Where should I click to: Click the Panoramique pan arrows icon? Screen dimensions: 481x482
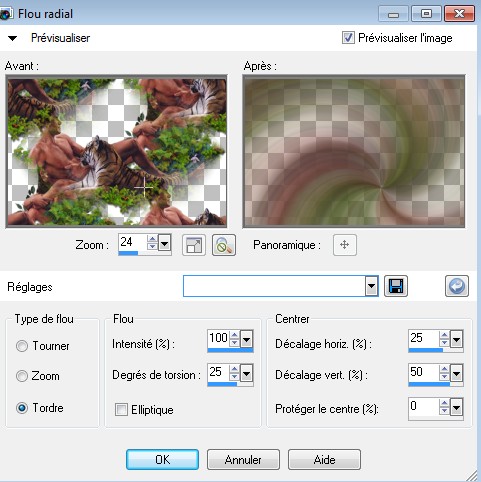[345, 245]
